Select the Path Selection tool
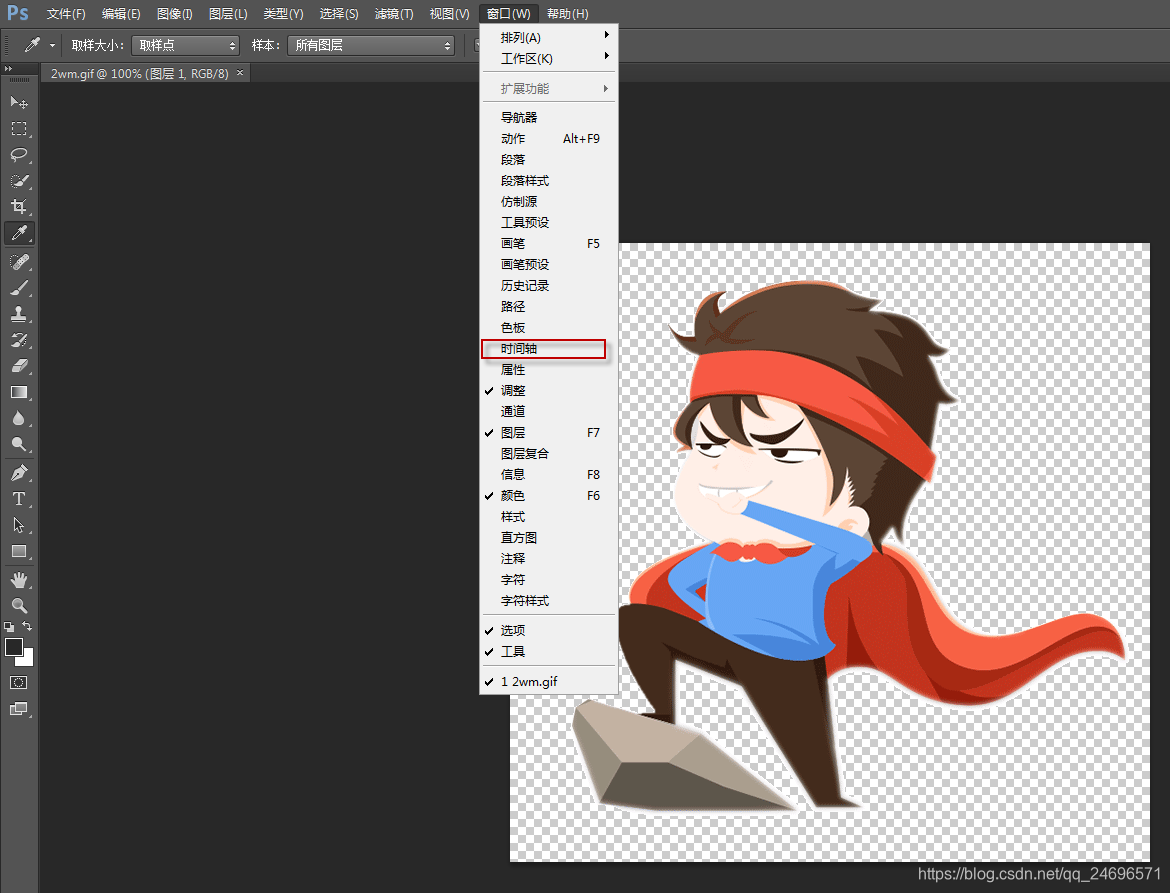Image resolution: width=1170 pixels, height=893 pixels. point(19,525)
